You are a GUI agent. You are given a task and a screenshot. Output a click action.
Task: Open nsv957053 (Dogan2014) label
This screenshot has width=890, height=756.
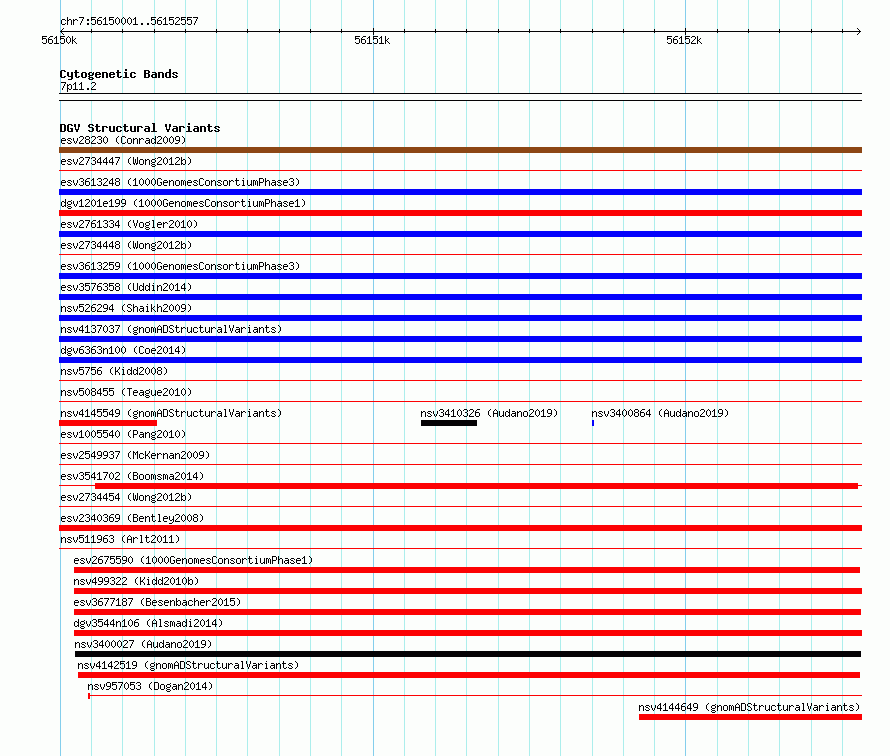150,686
